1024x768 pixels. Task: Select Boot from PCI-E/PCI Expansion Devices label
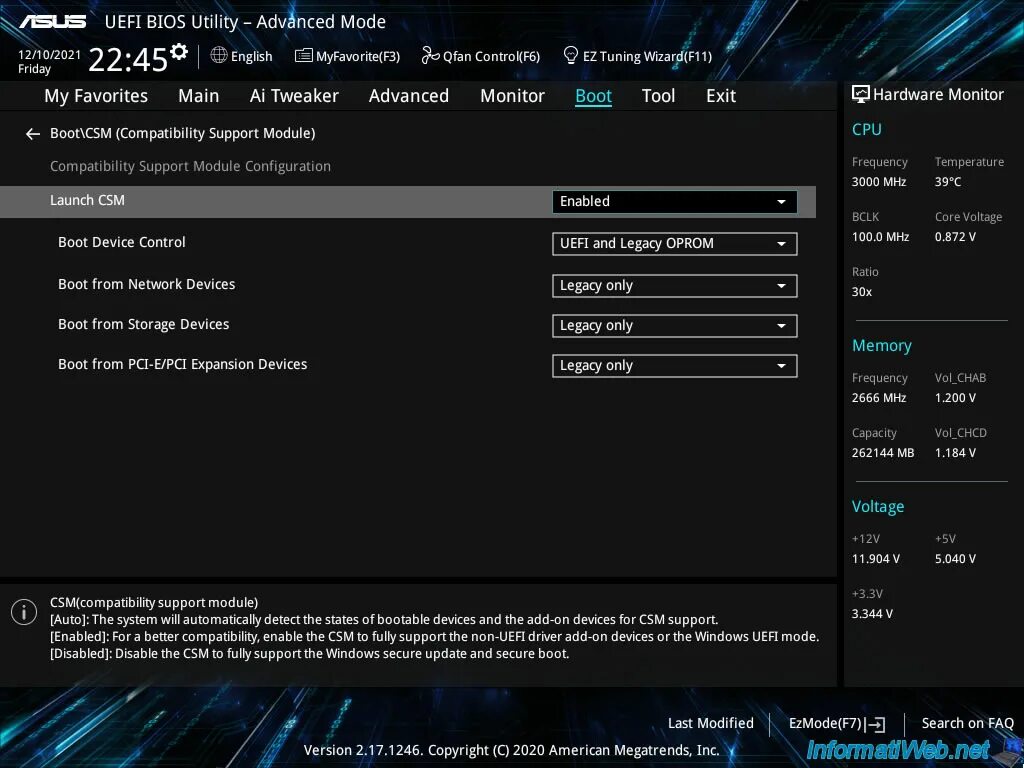point(182,364)
